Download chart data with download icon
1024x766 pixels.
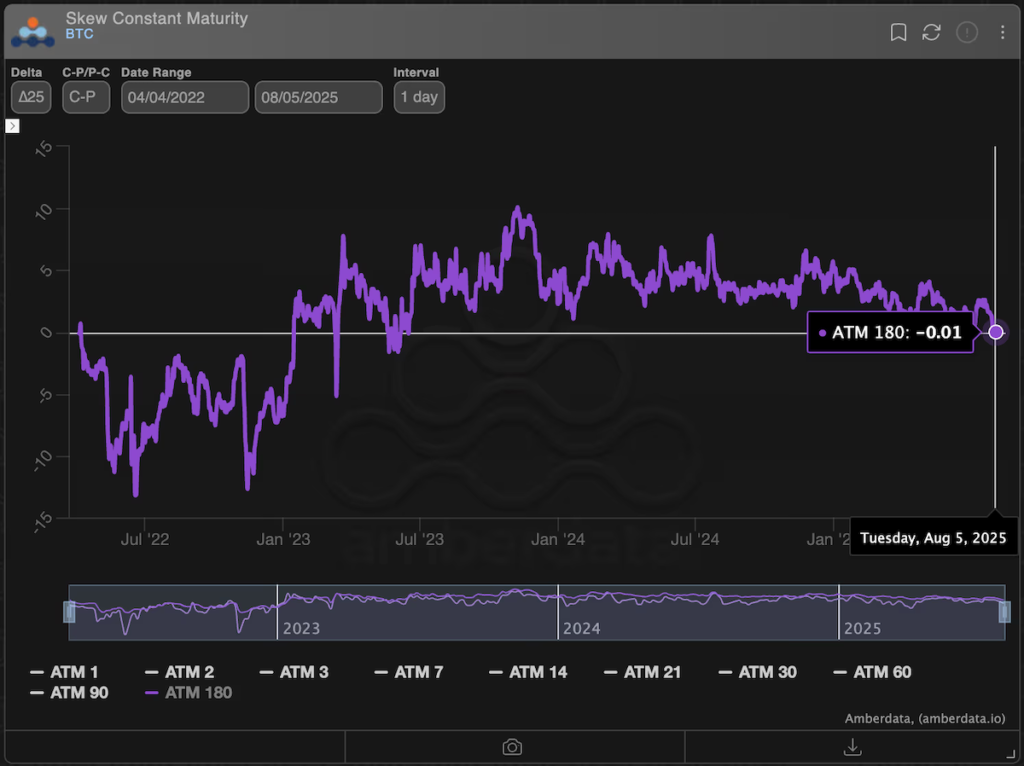(853, 747)
